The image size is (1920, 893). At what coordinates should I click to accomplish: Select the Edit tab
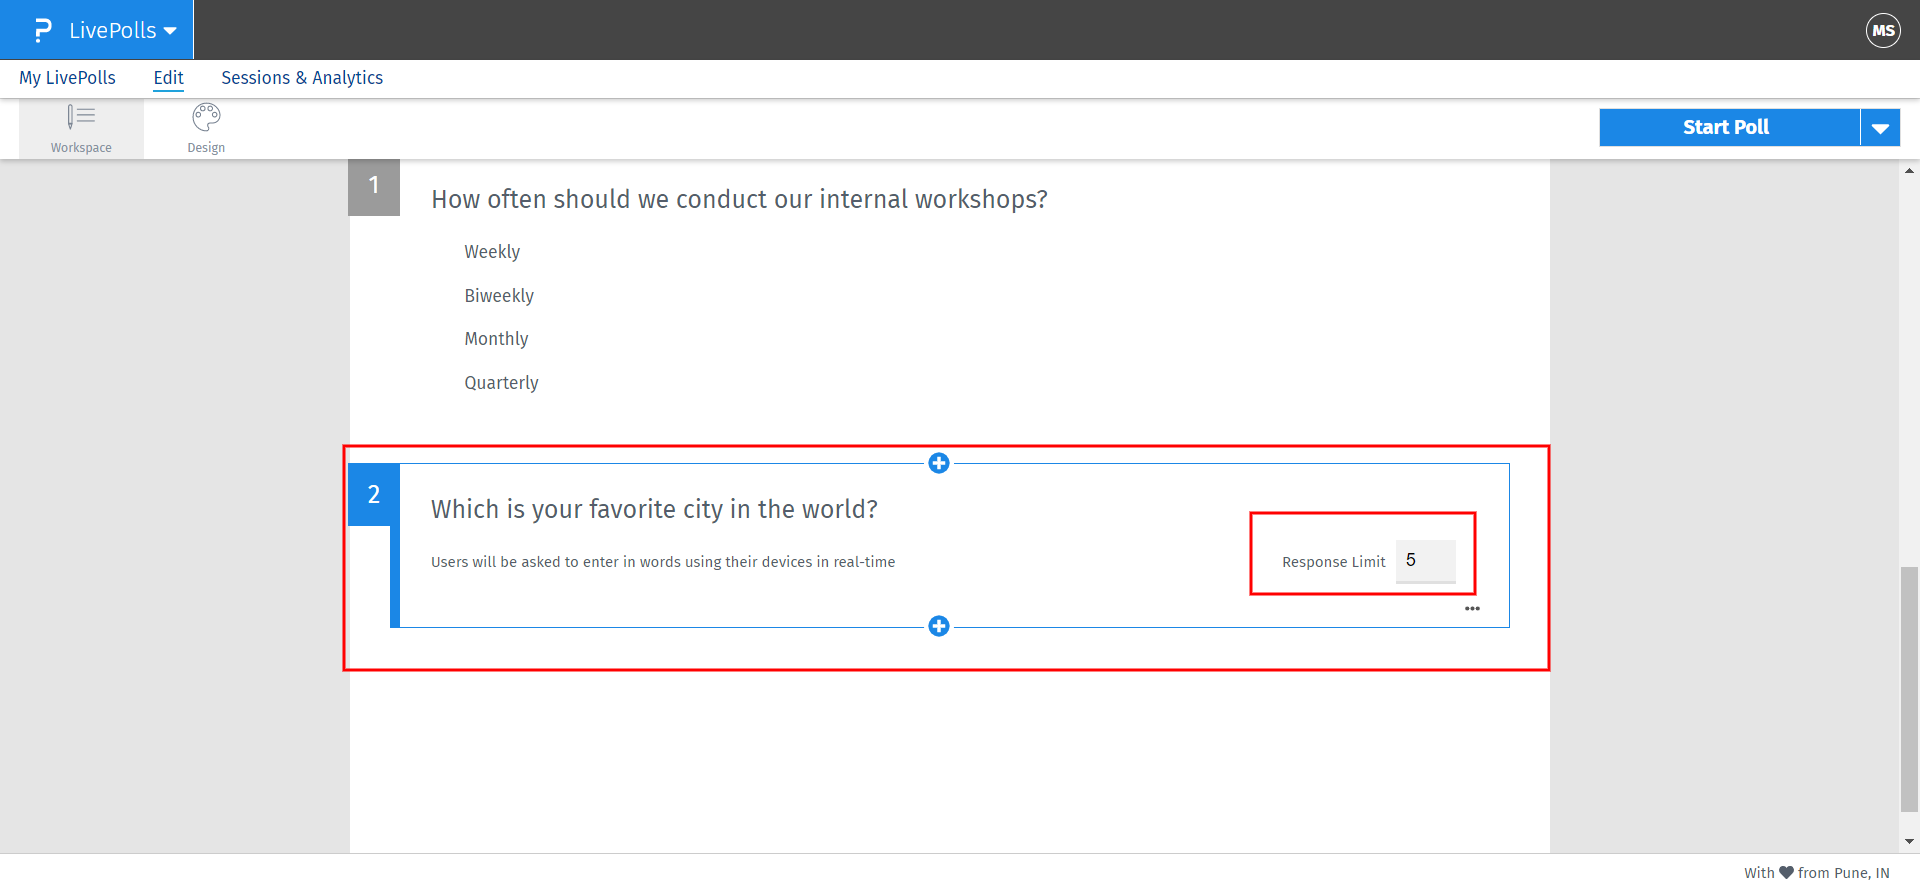pos(168,78)
